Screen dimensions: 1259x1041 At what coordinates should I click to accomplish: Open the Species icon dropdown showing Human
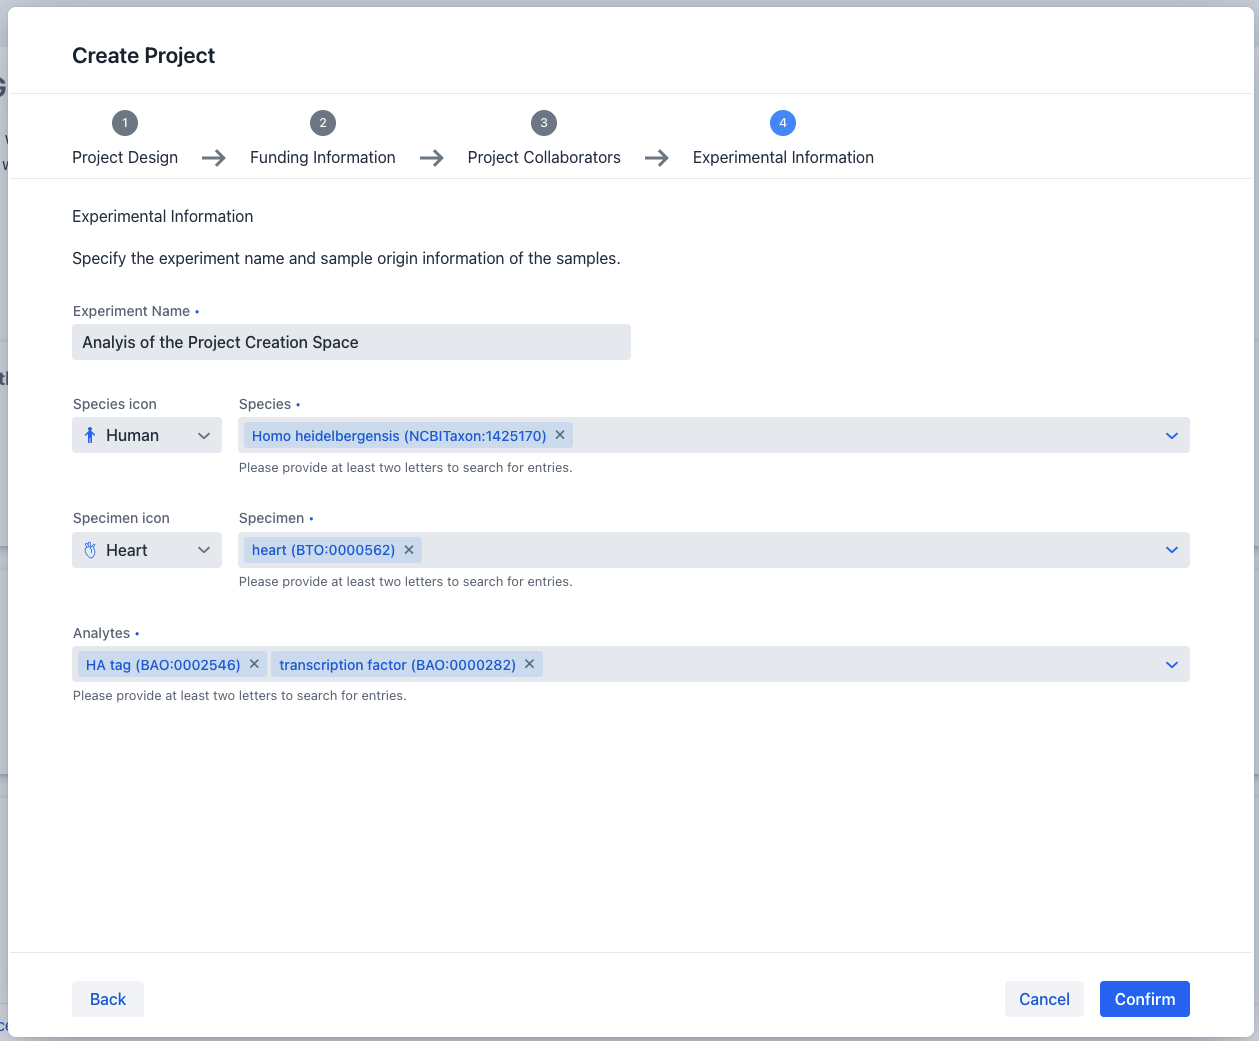147,436
